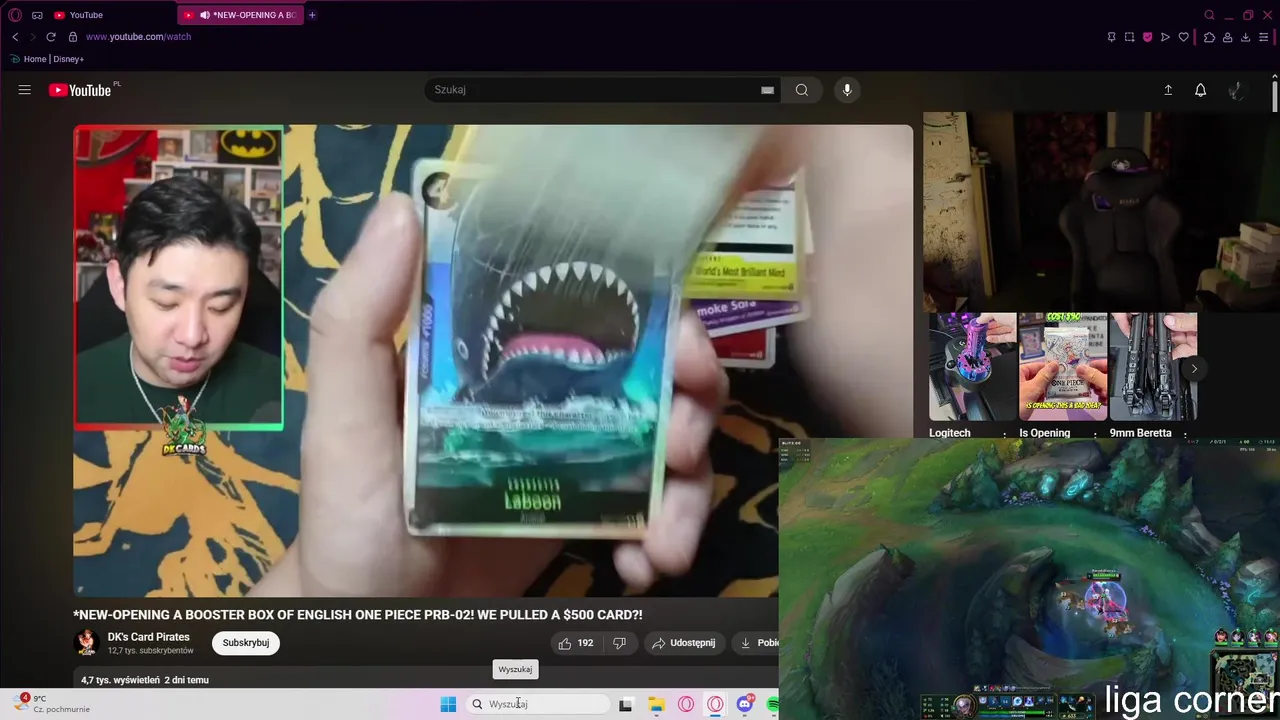Open the 9mm Beretta short thumbnail
This screenshot has height=720, width=1280.
1153,366
